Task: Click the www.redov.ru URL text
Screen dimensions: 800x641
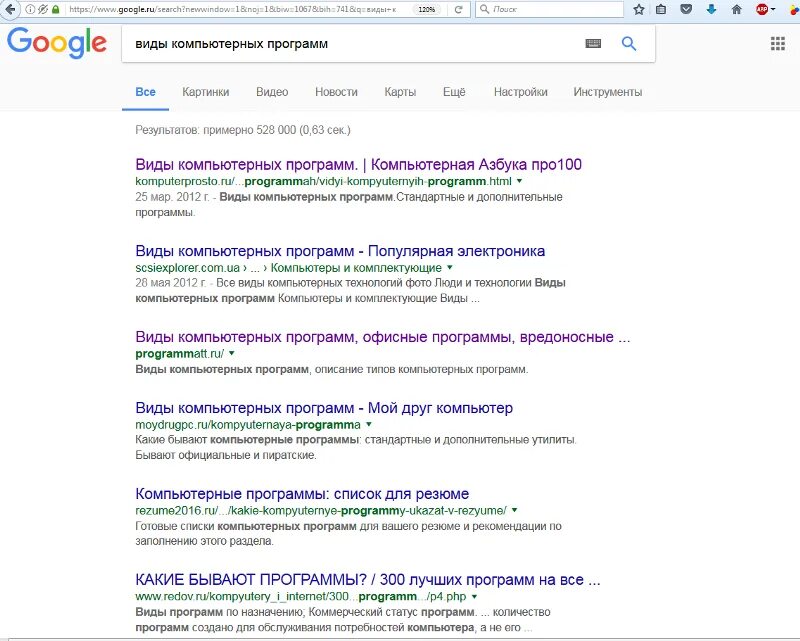Action: 301,597
